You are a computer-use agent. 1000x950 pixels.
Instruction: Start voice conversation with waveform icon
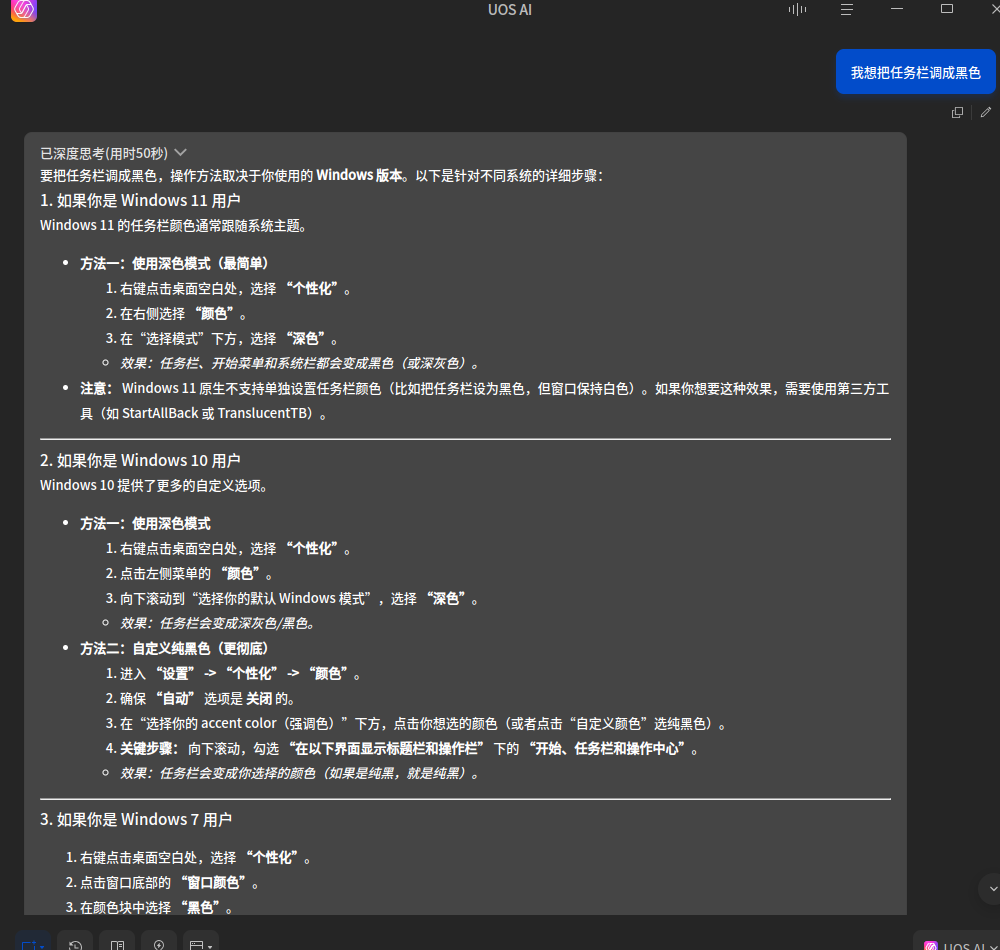(797, 9)
